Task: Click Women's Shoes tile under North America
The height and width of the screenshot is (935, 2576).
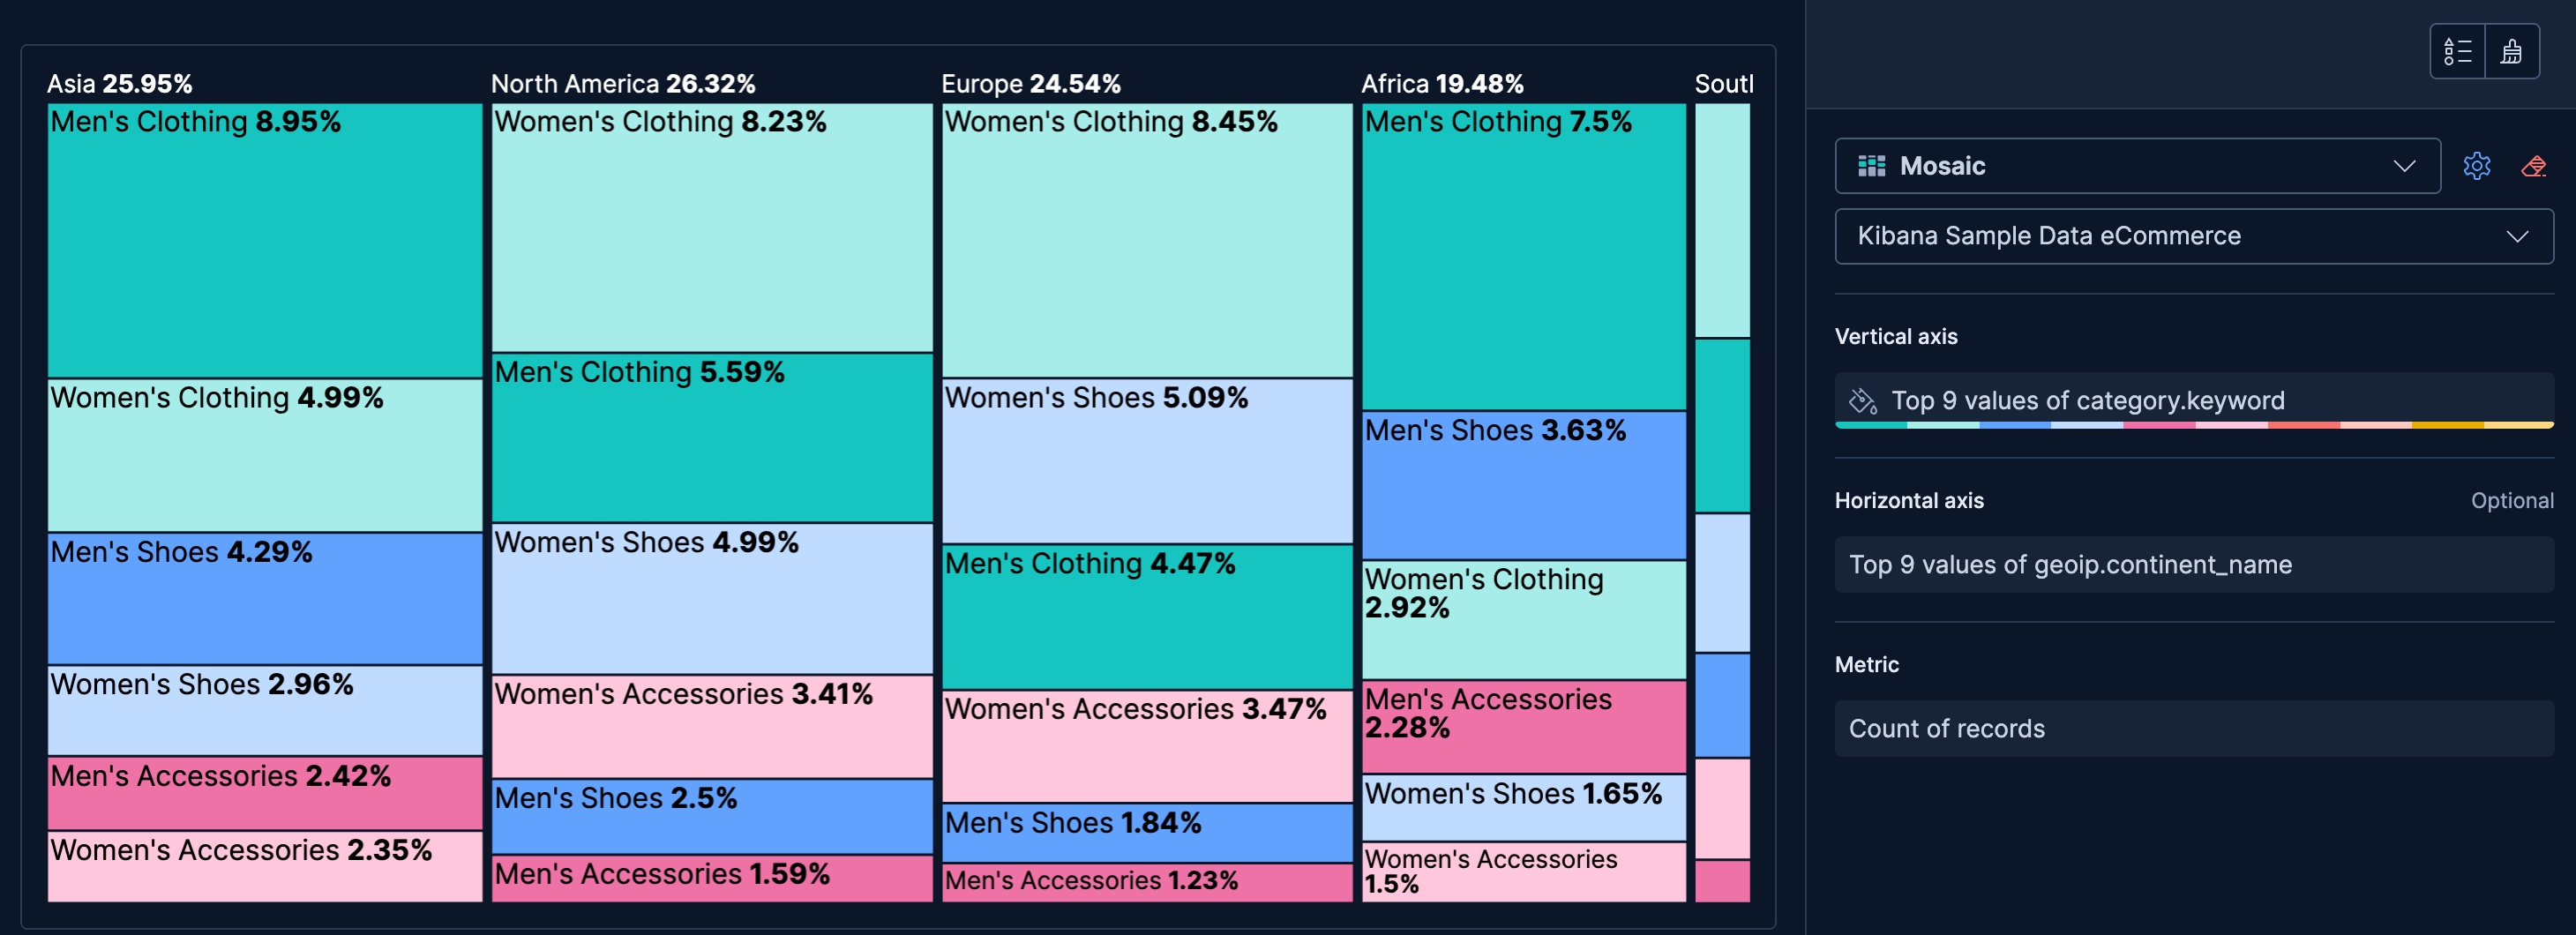Action: [x=711, y=600]
